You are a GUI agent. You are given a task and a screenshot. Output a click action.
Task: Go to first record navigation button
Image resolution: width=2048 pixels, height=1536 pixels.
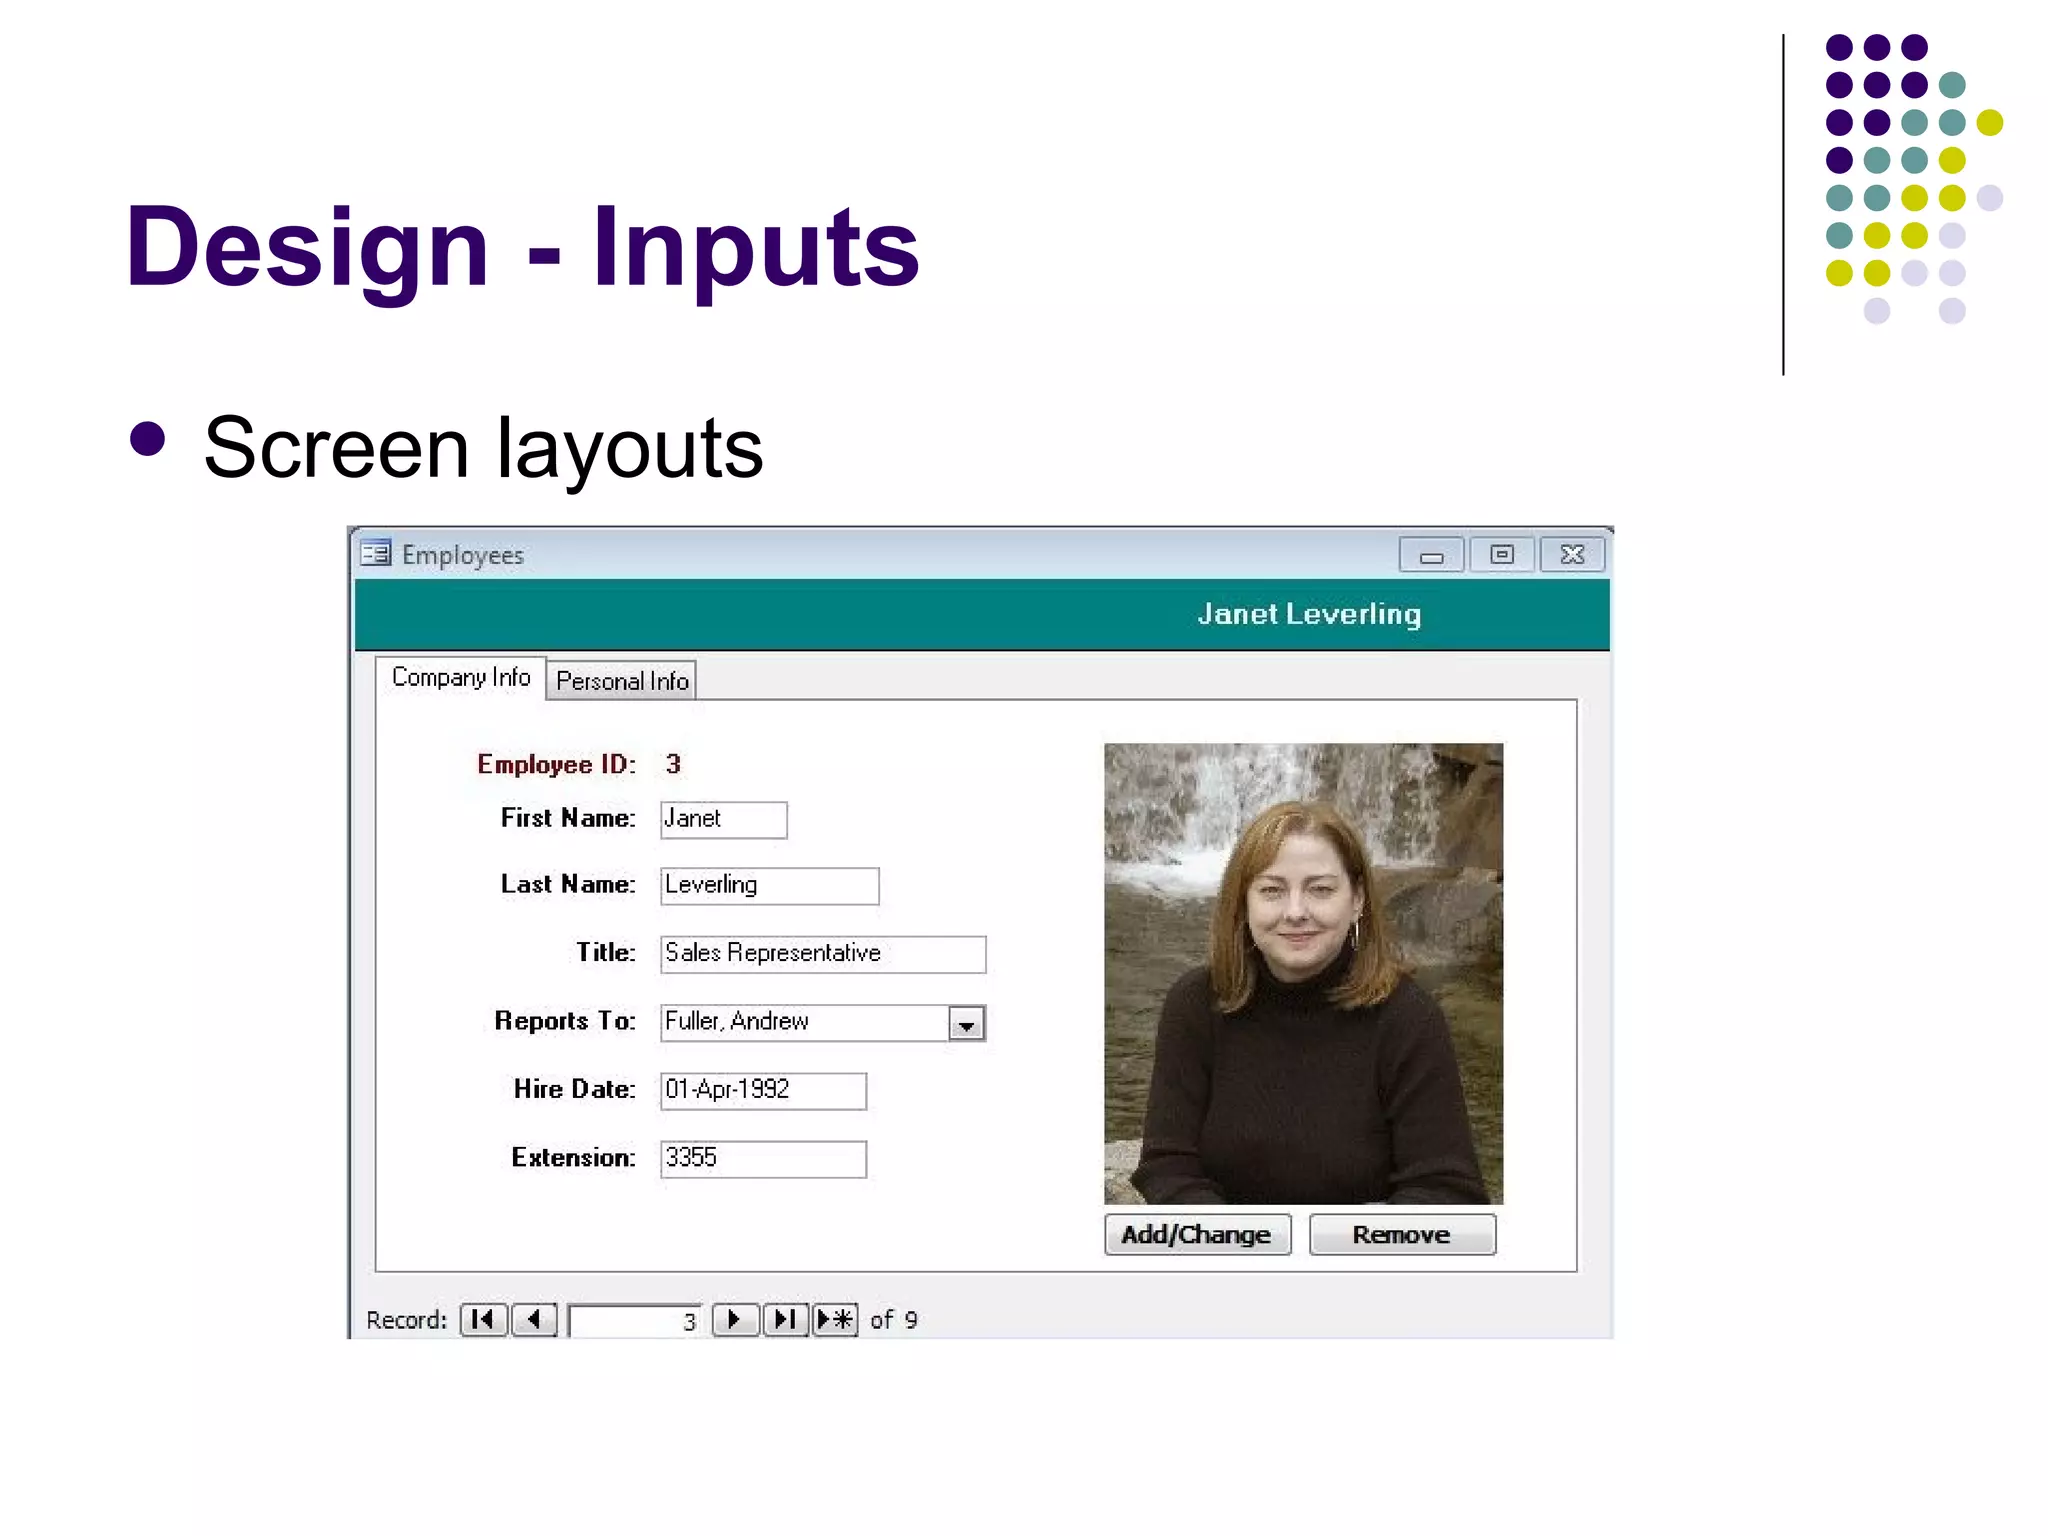[483, 1319]
